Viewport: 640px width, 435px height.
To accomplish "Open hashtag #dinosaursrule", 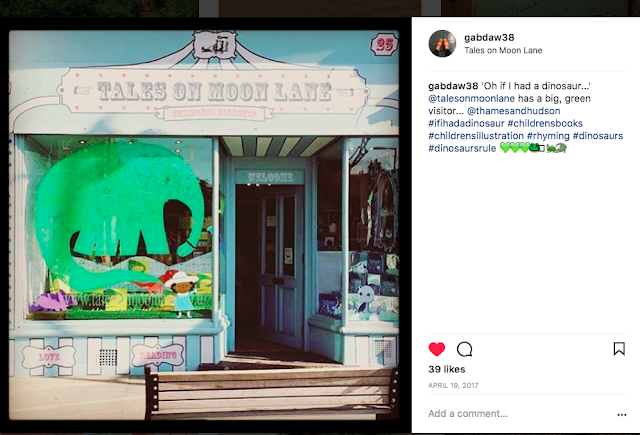I will pos(462,148).
